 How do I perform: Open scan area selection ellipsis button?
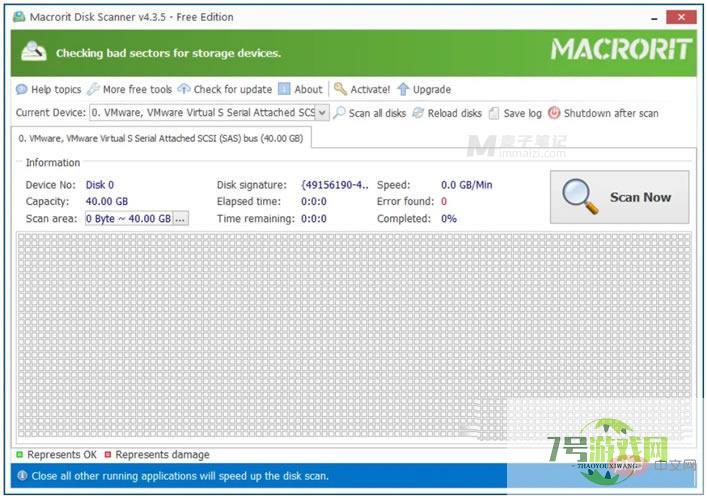tap(180, 219)
